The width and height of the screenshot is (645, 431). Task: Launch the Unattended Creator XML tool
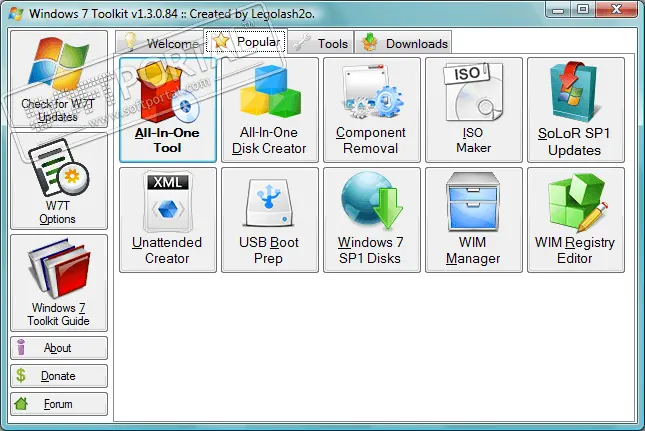pyautogui.click(x=168, y=220)
